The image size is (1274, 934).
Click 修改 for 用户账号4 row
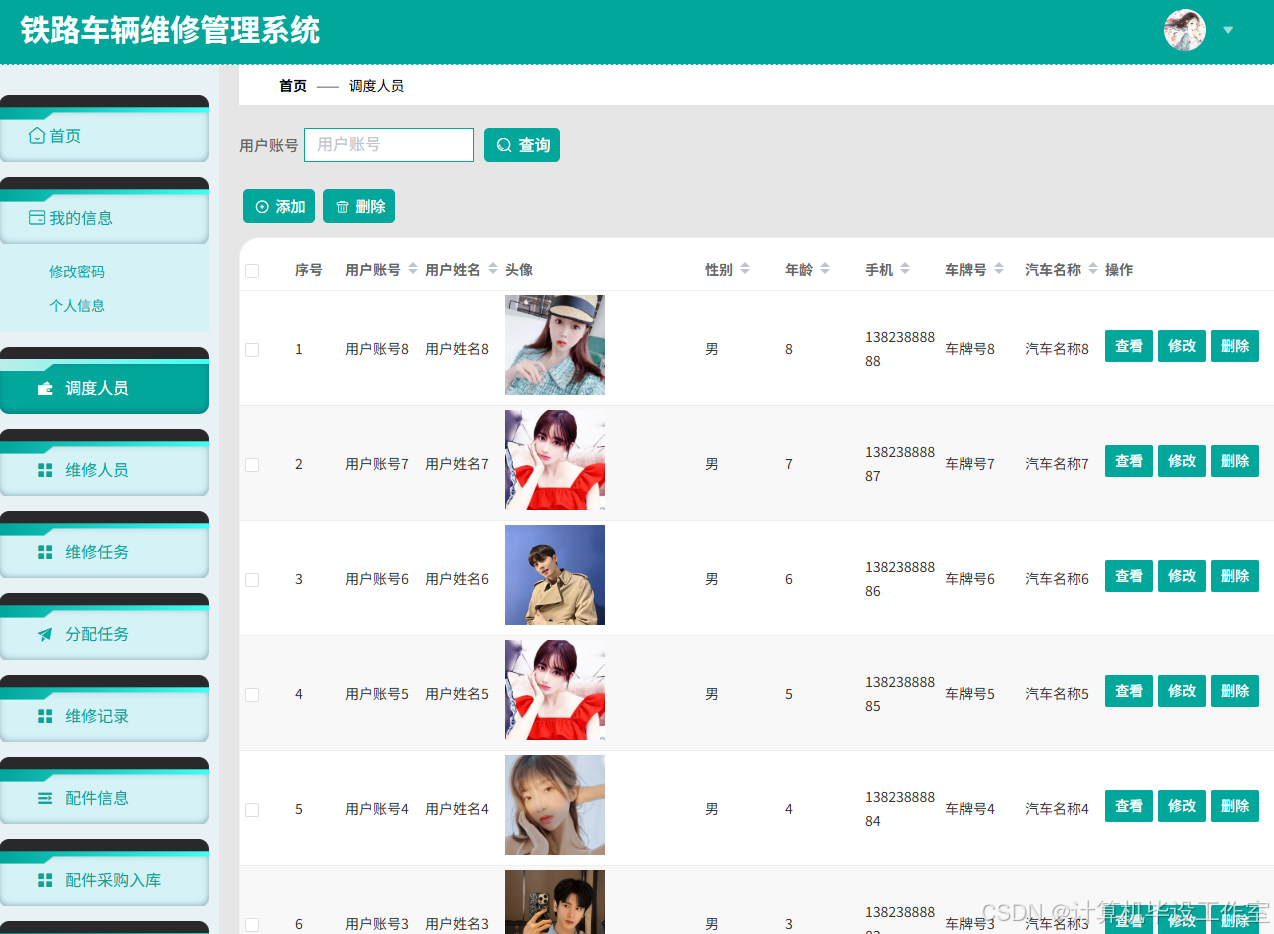[1182, 806]
